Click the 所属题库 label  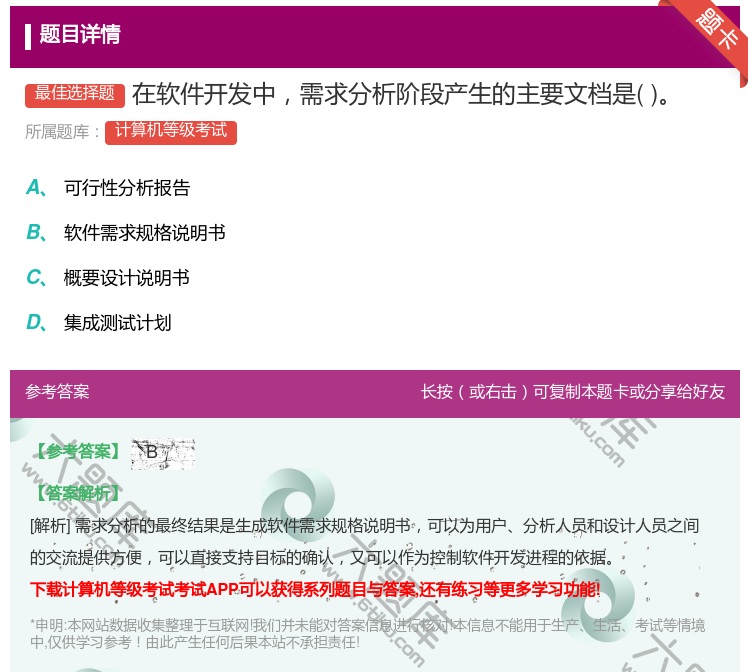(62, 132)
